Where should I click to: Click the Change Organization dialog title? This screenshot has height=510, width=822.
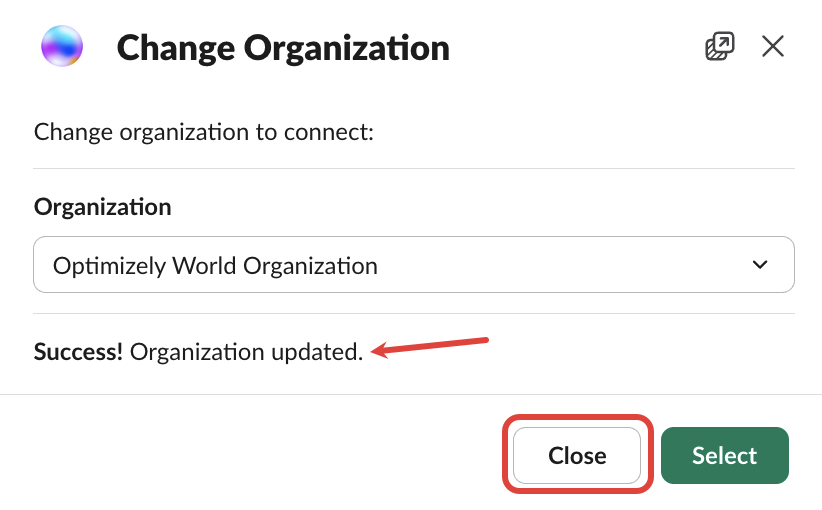[x=283, y=47]
